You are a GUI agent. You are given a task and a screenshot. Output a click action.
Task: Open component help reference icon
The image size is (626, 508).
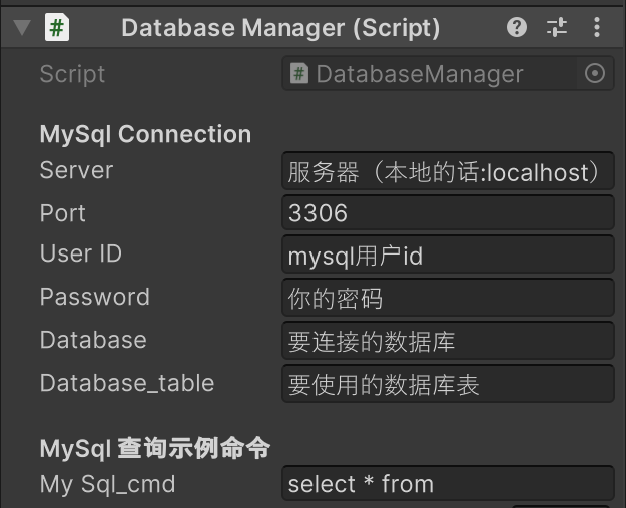click(517, 28)
